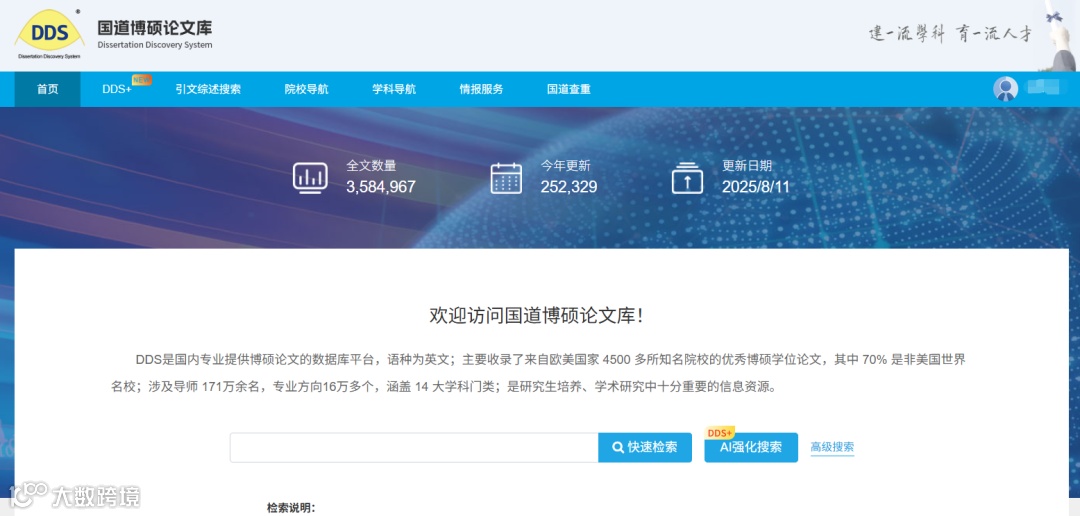The width and height of the screenshot is (1080, 516).
Task: Open the 高级搜索 link
Action: (832, 447)
